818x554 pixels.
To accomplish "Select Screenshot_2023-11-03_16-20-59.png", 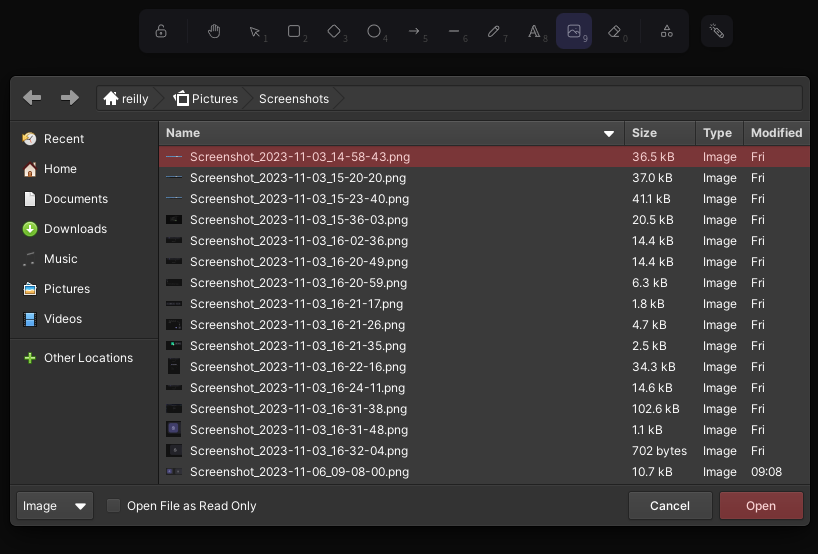I will pos(484,283).
